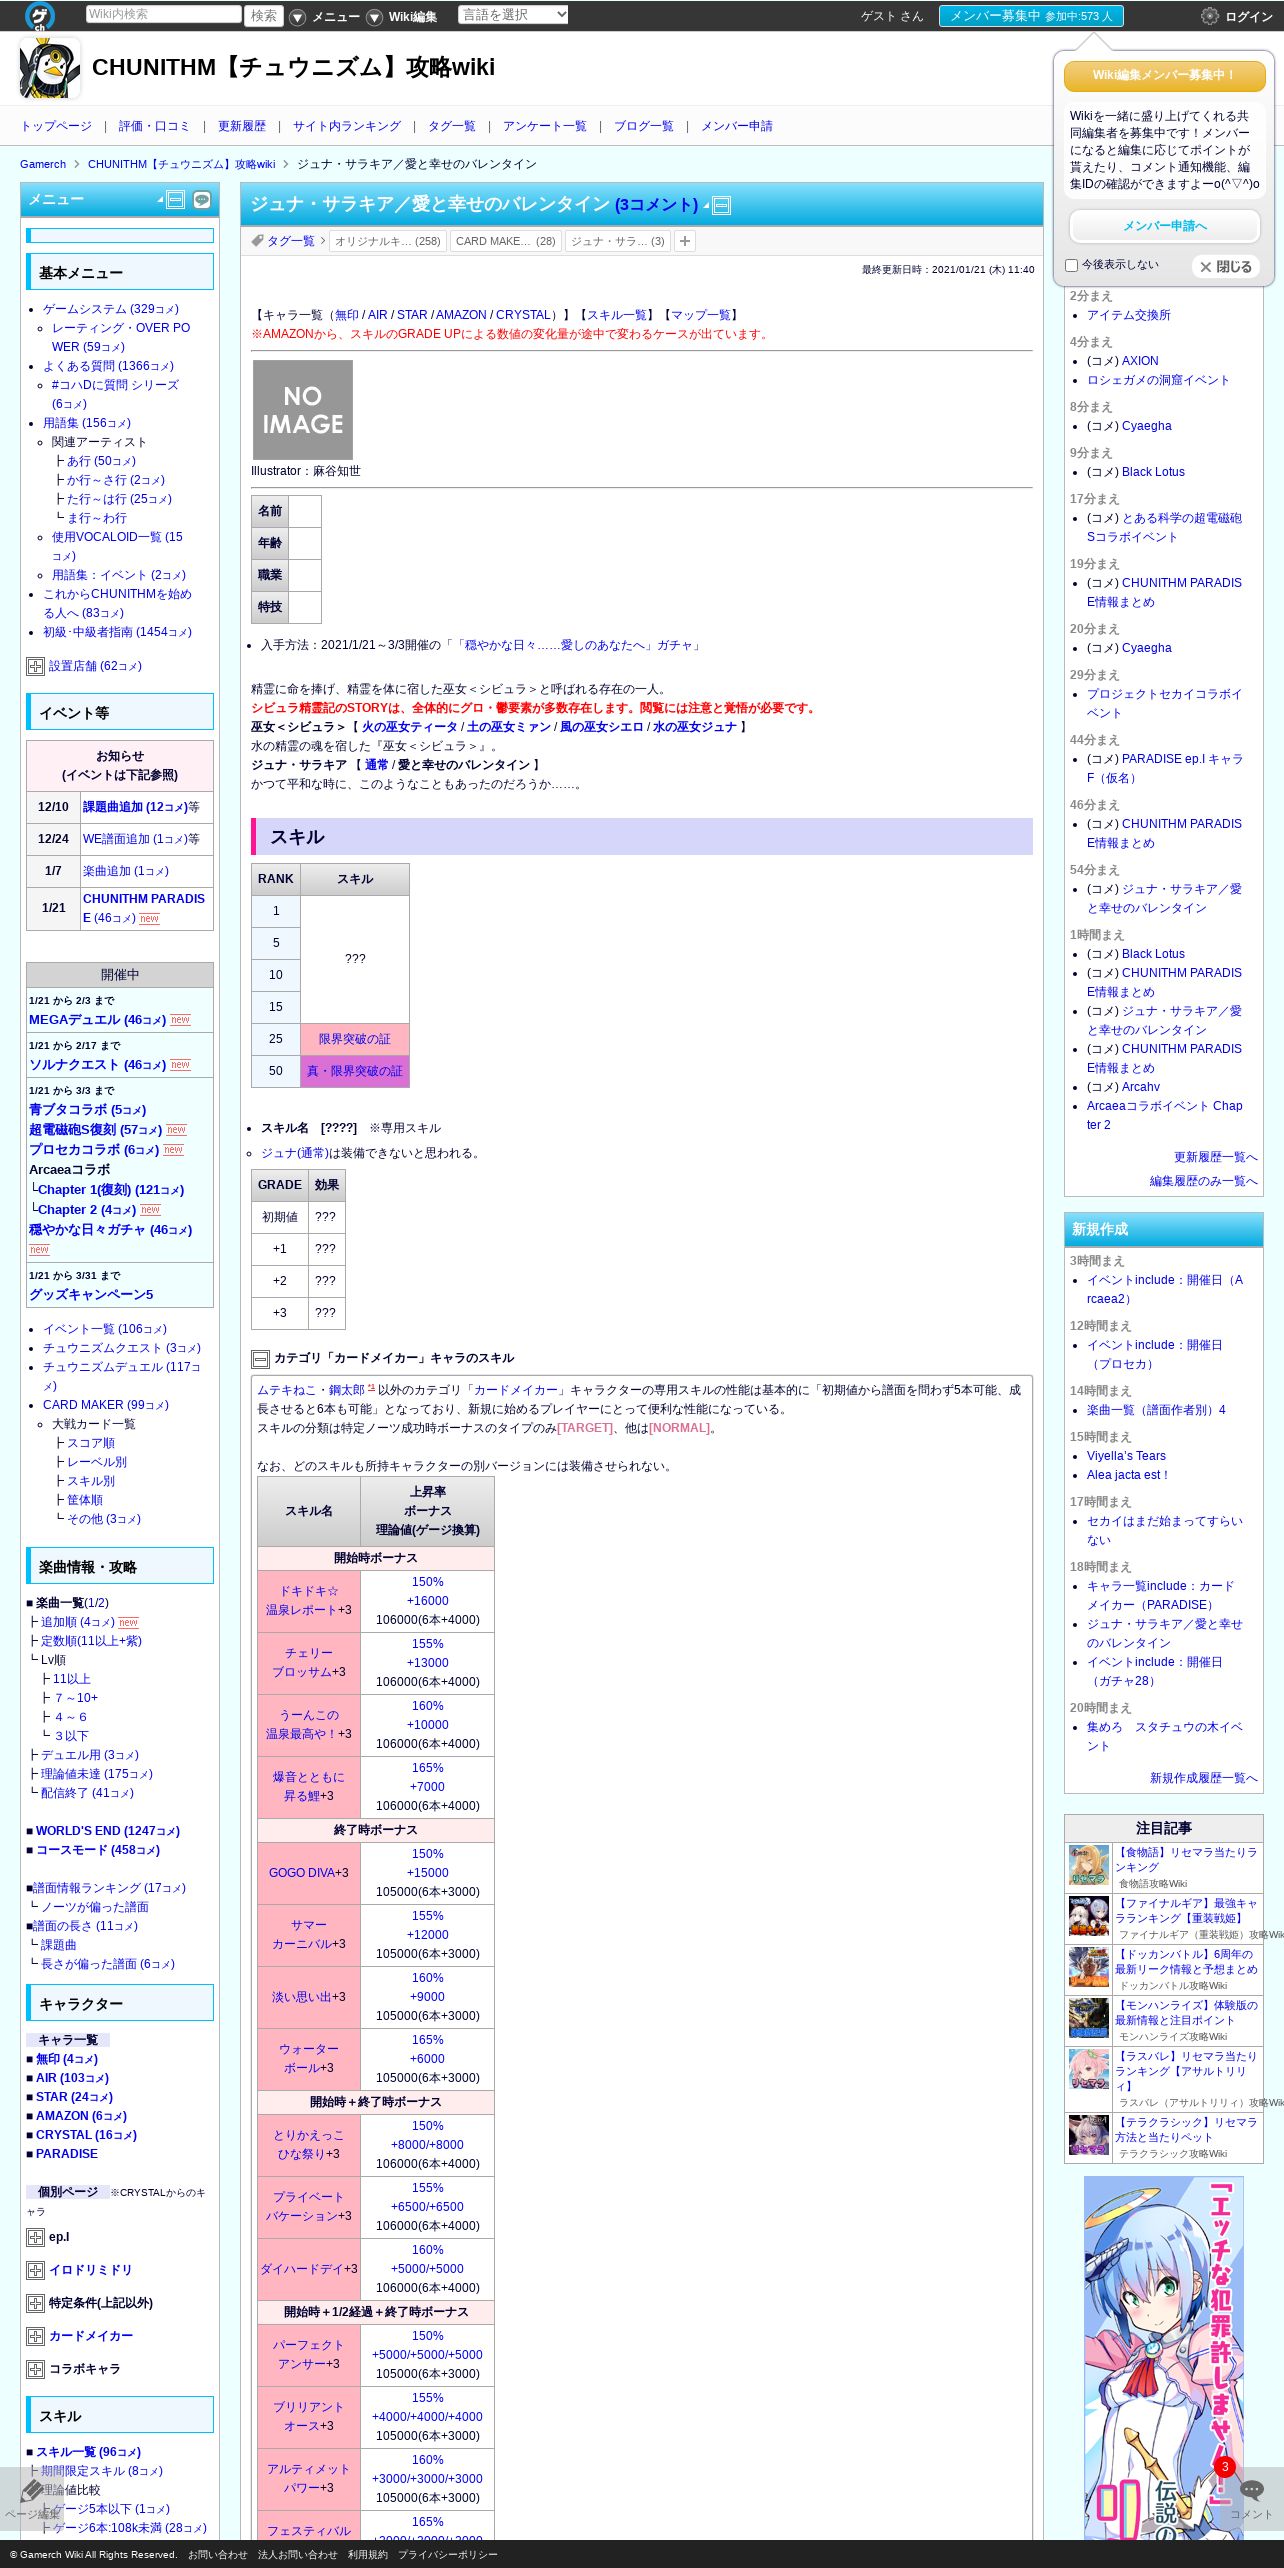Open 評価・口コミ in the navigation
The width and height of the screenshot is (1284, 2568).
pyautogui.click(x=154, y=126)
